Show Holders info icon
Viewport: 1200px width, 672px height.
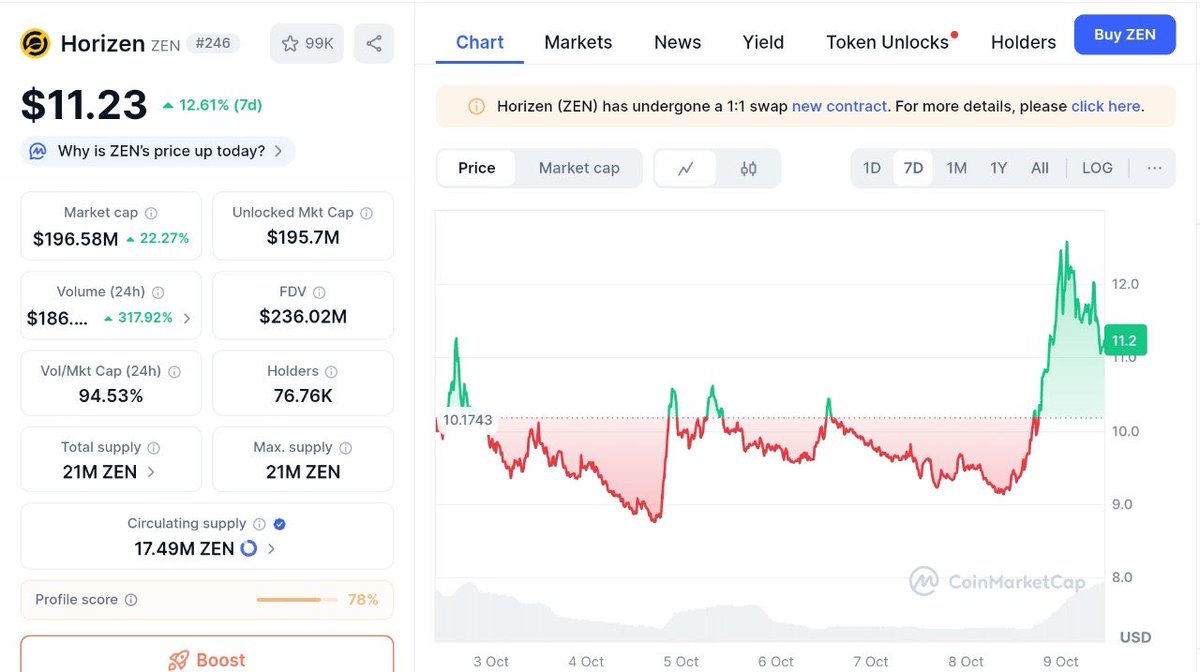pos(332,371)
